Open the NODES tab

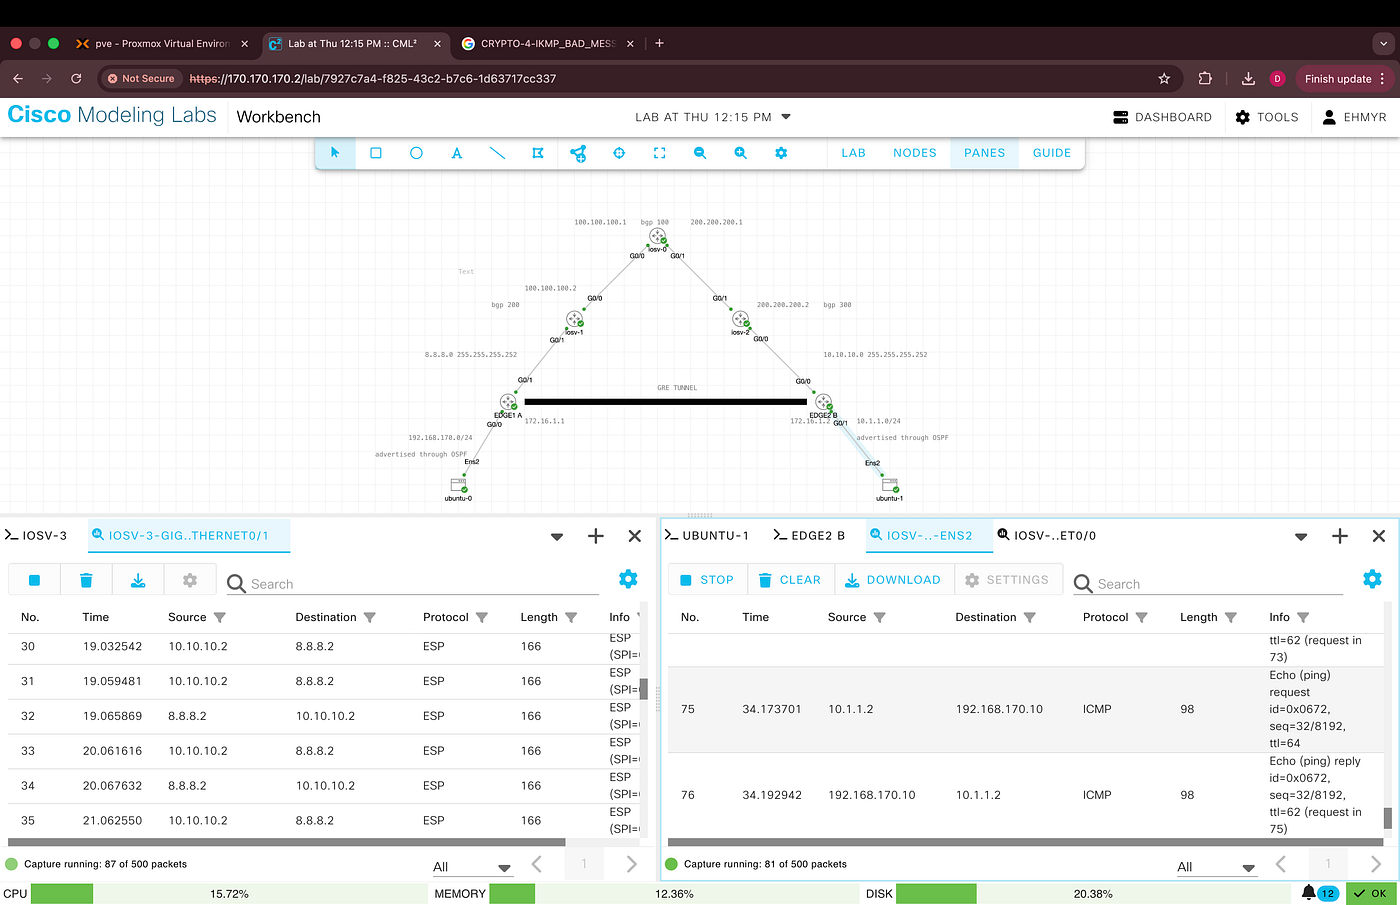coord(915,153)
